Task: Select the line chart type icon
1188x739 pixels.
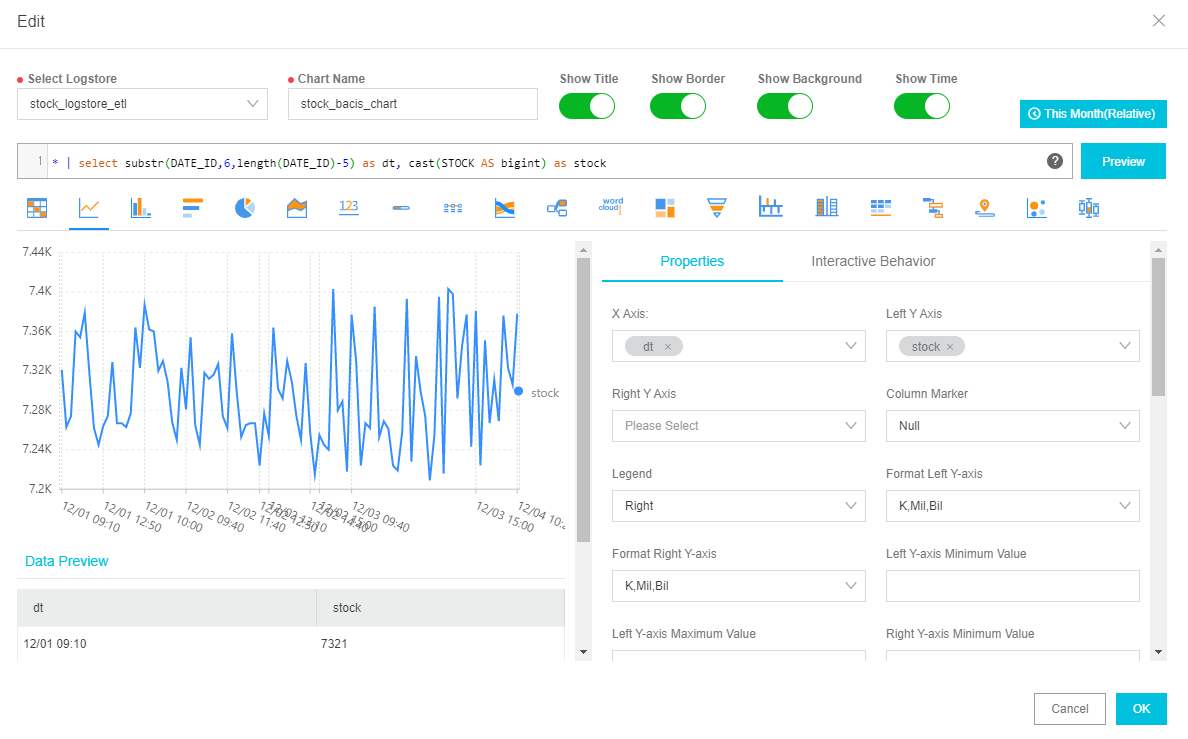Action: (89, 208)
